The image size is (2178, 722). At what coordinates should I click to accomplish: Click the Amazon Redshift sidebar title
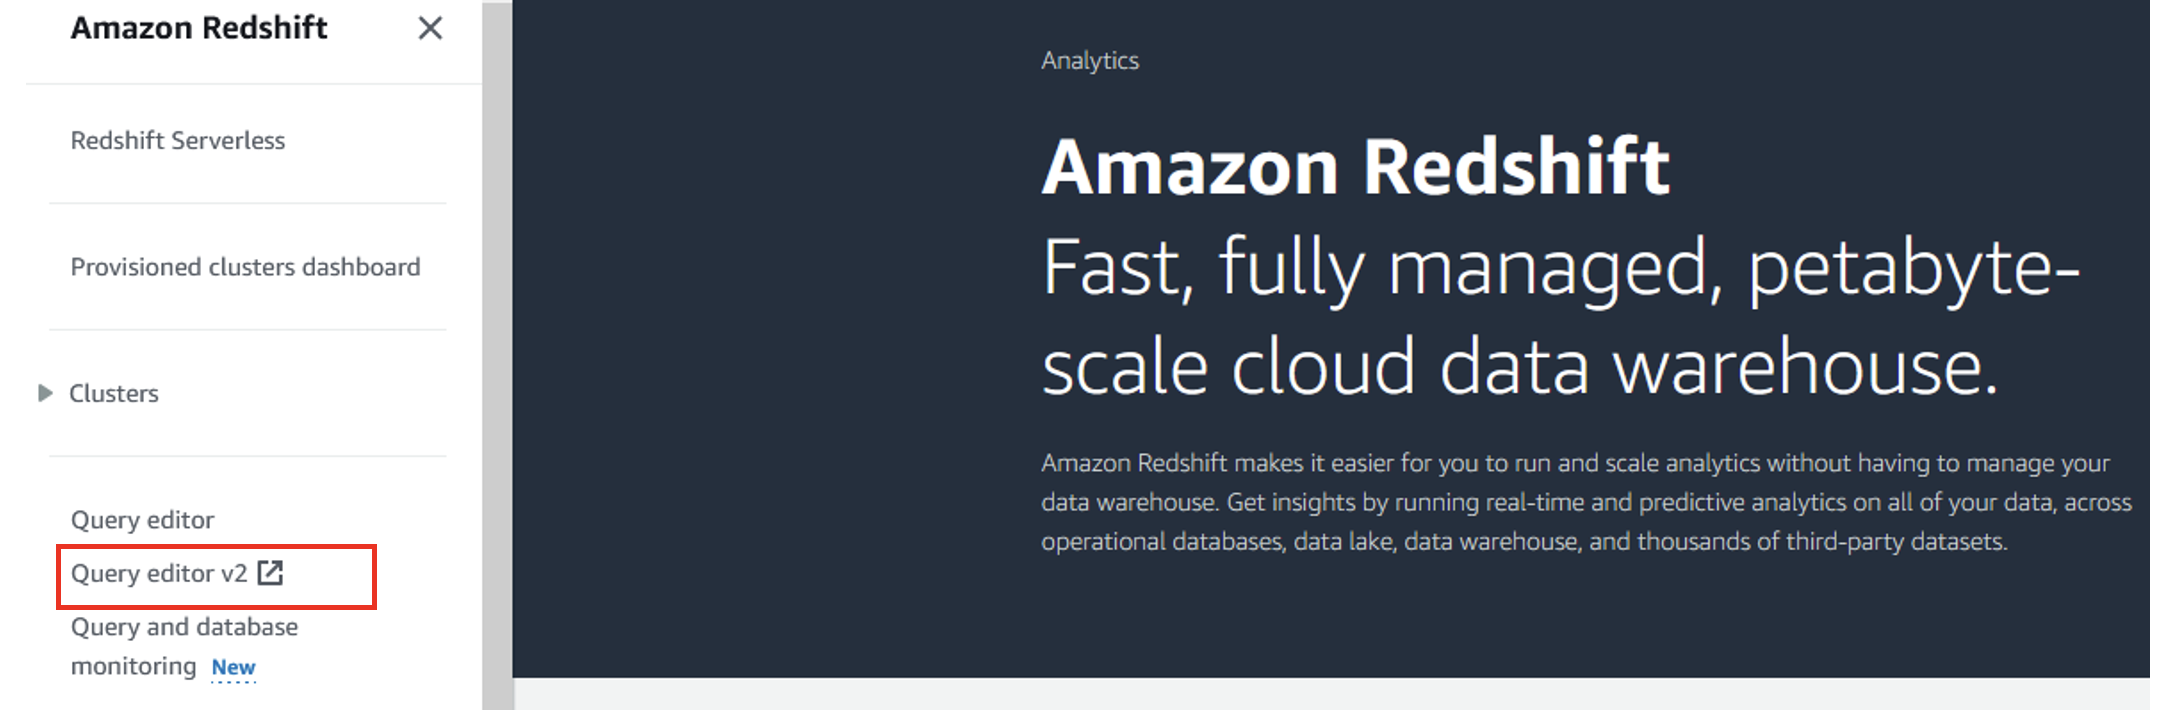click(199, 28)
